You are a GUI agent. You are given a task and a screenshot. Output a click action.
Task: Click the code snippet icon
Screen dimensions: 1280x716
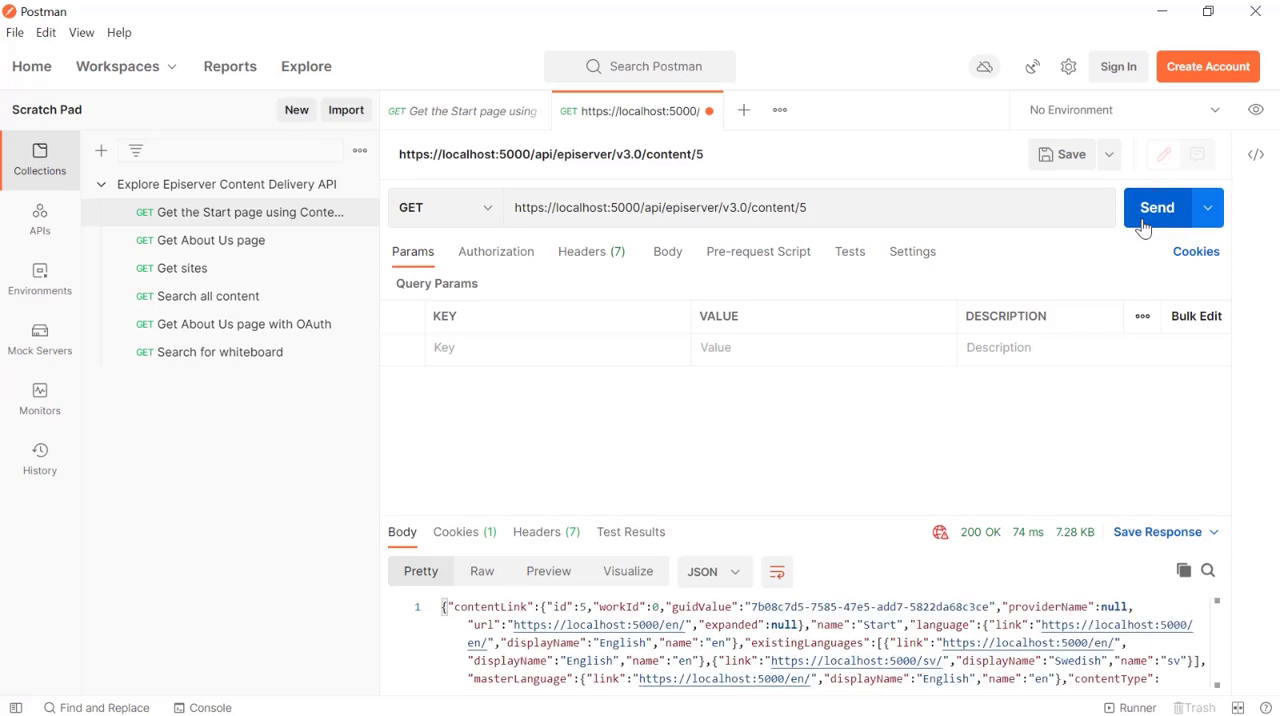click(1256, 155)
